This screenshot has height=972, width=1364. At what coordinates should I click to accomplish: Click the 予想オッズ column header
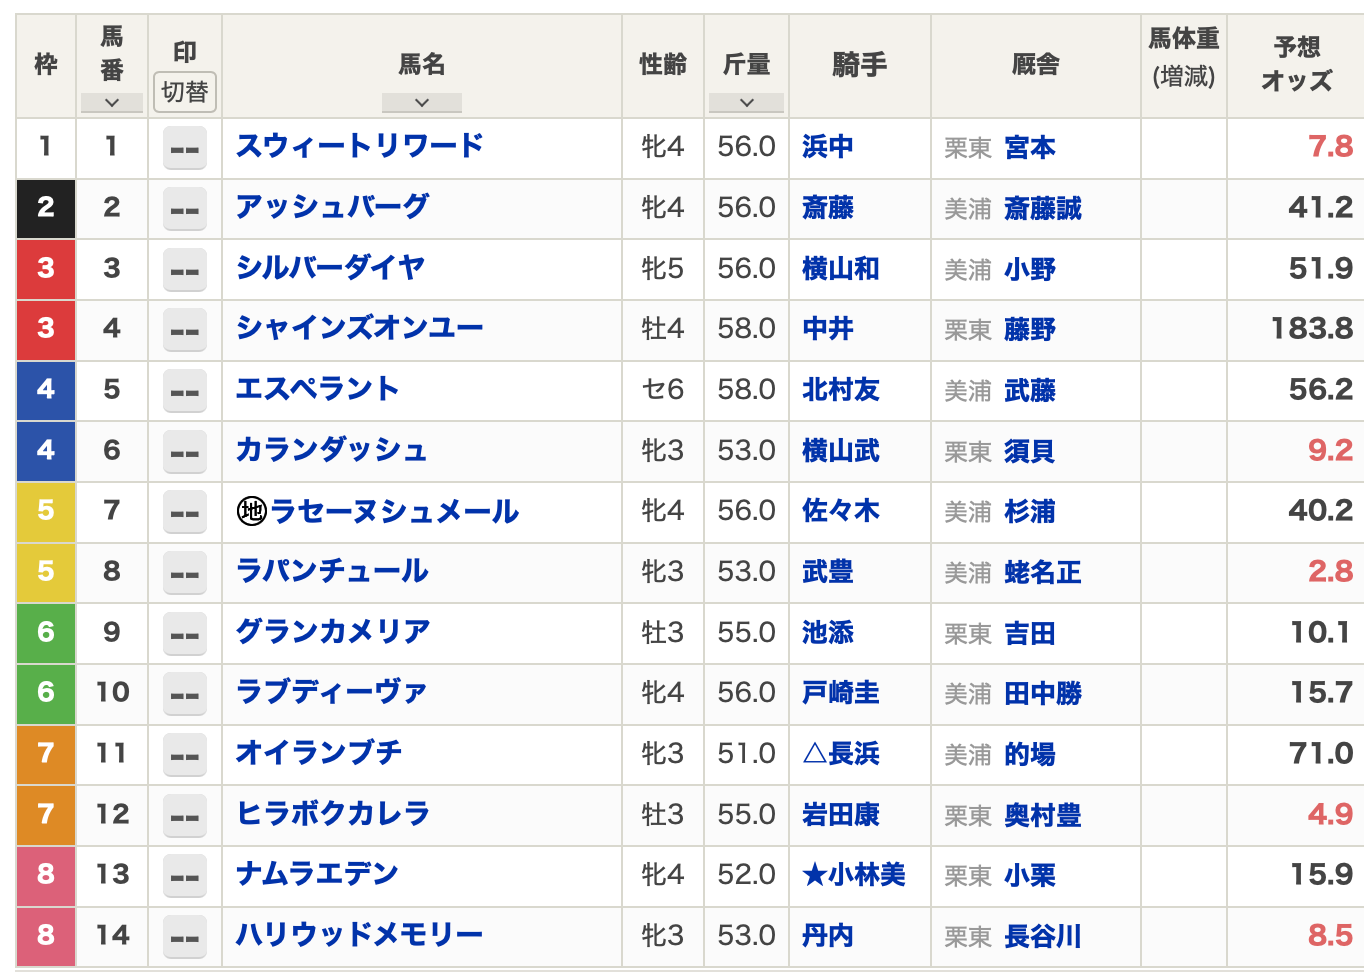[x=1296, y=64]
